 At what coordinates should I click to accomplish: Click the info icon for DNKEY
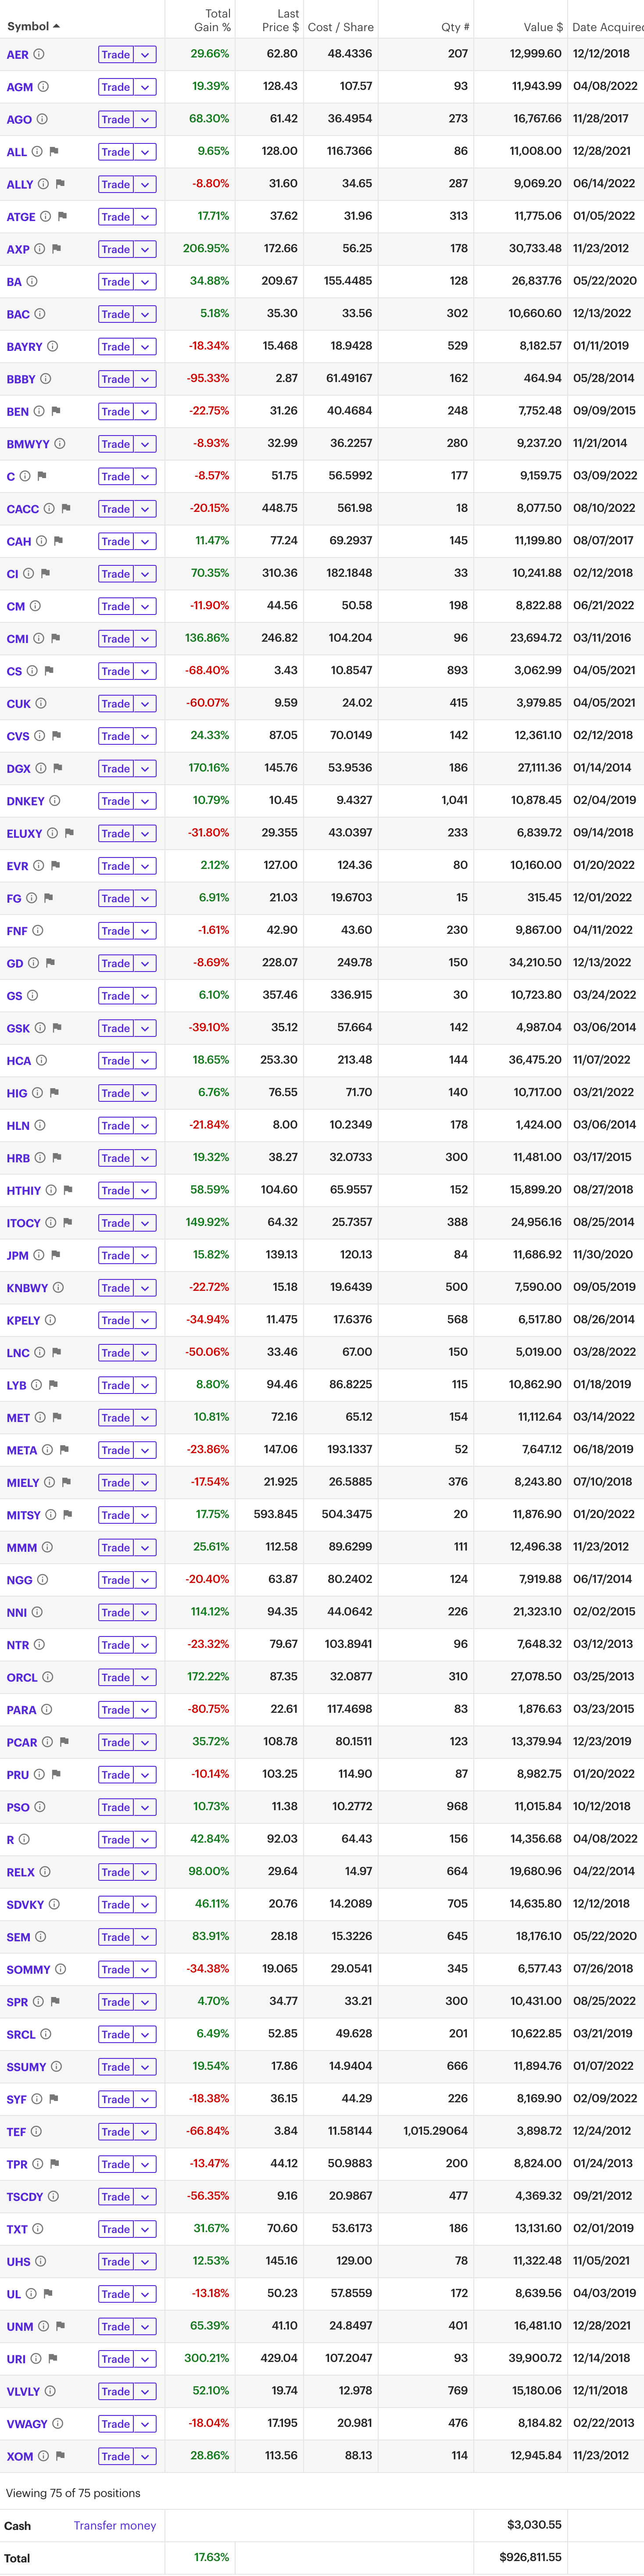pos(55,800)
